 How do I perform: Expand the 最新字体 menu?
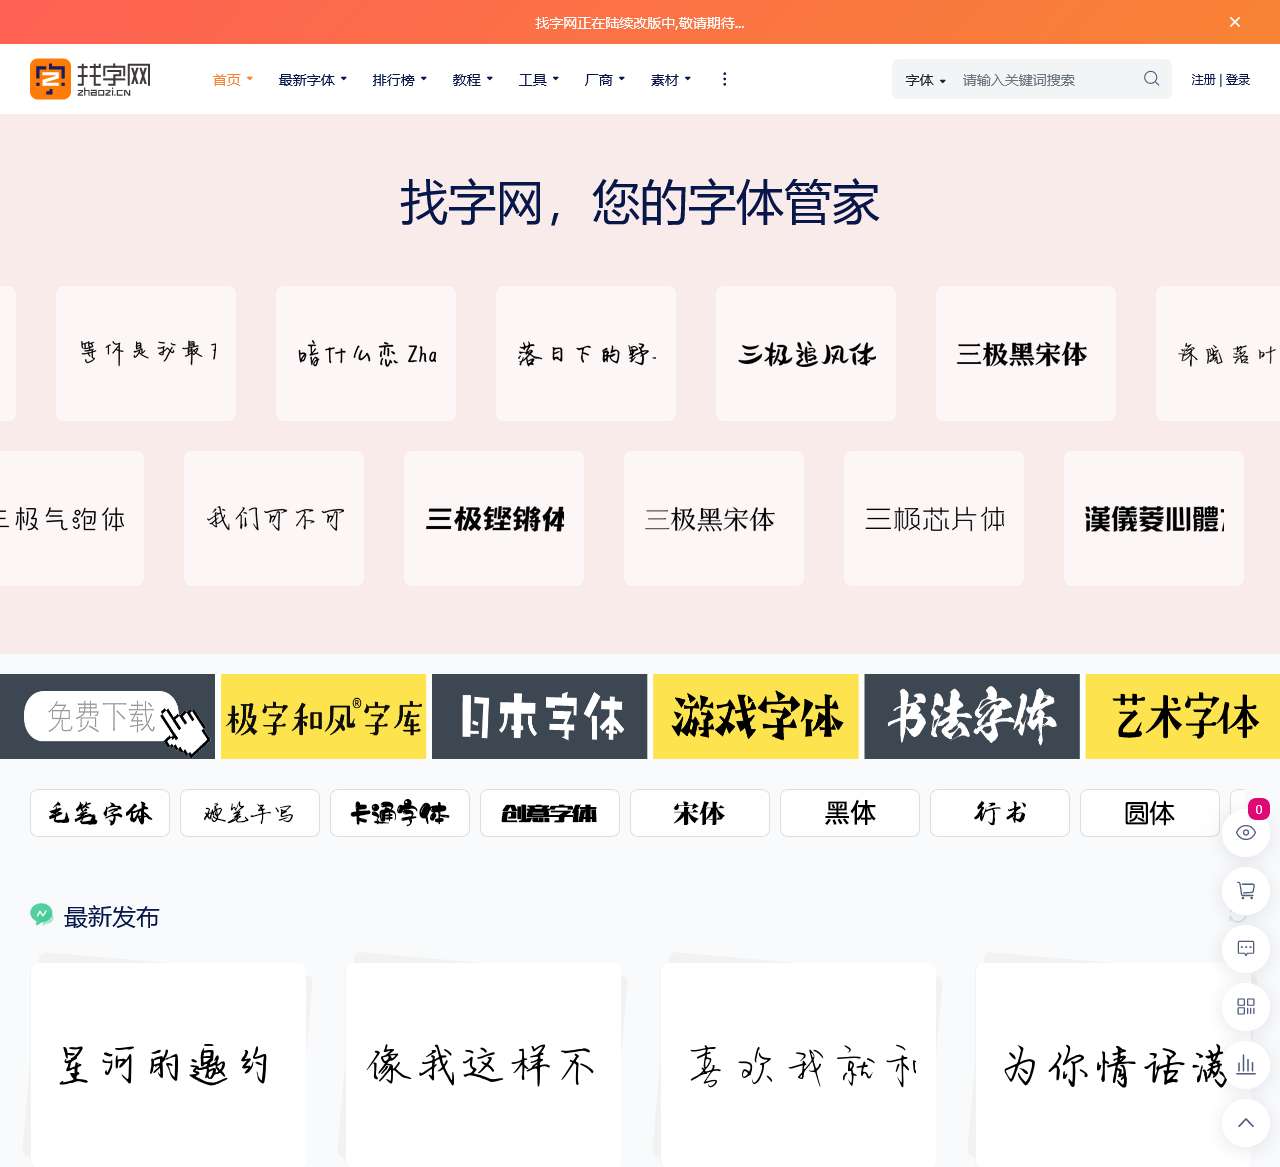(313, 80)
